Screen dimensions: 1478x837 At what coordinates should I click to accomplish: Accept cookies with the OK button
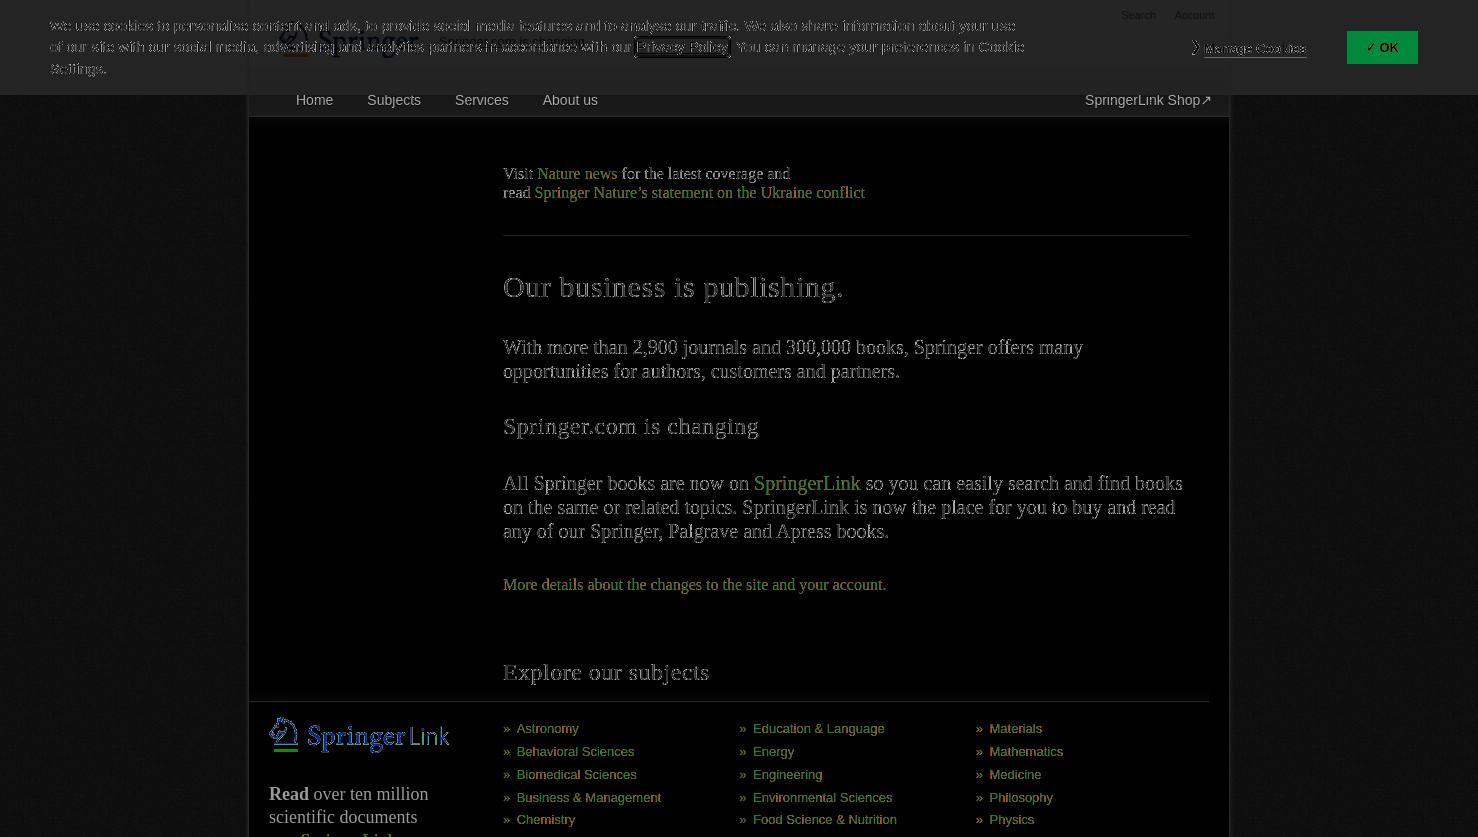[x=1382, y=47]
